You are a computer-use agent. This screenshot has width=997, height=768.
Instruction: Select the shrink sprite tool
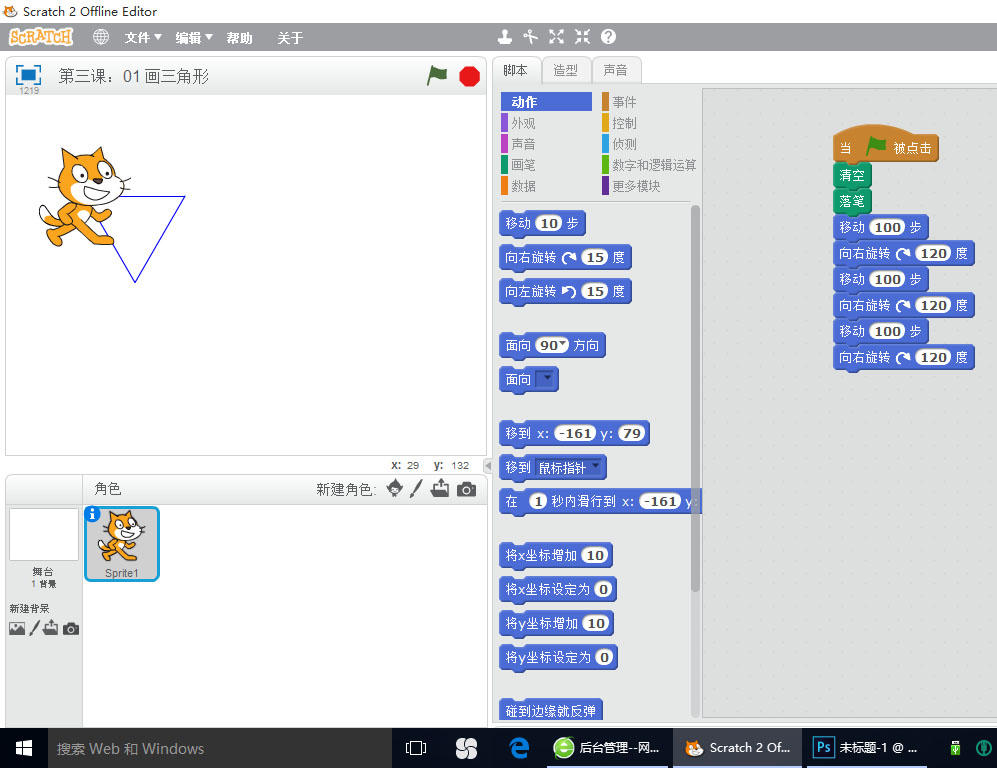tap(582, 37)
